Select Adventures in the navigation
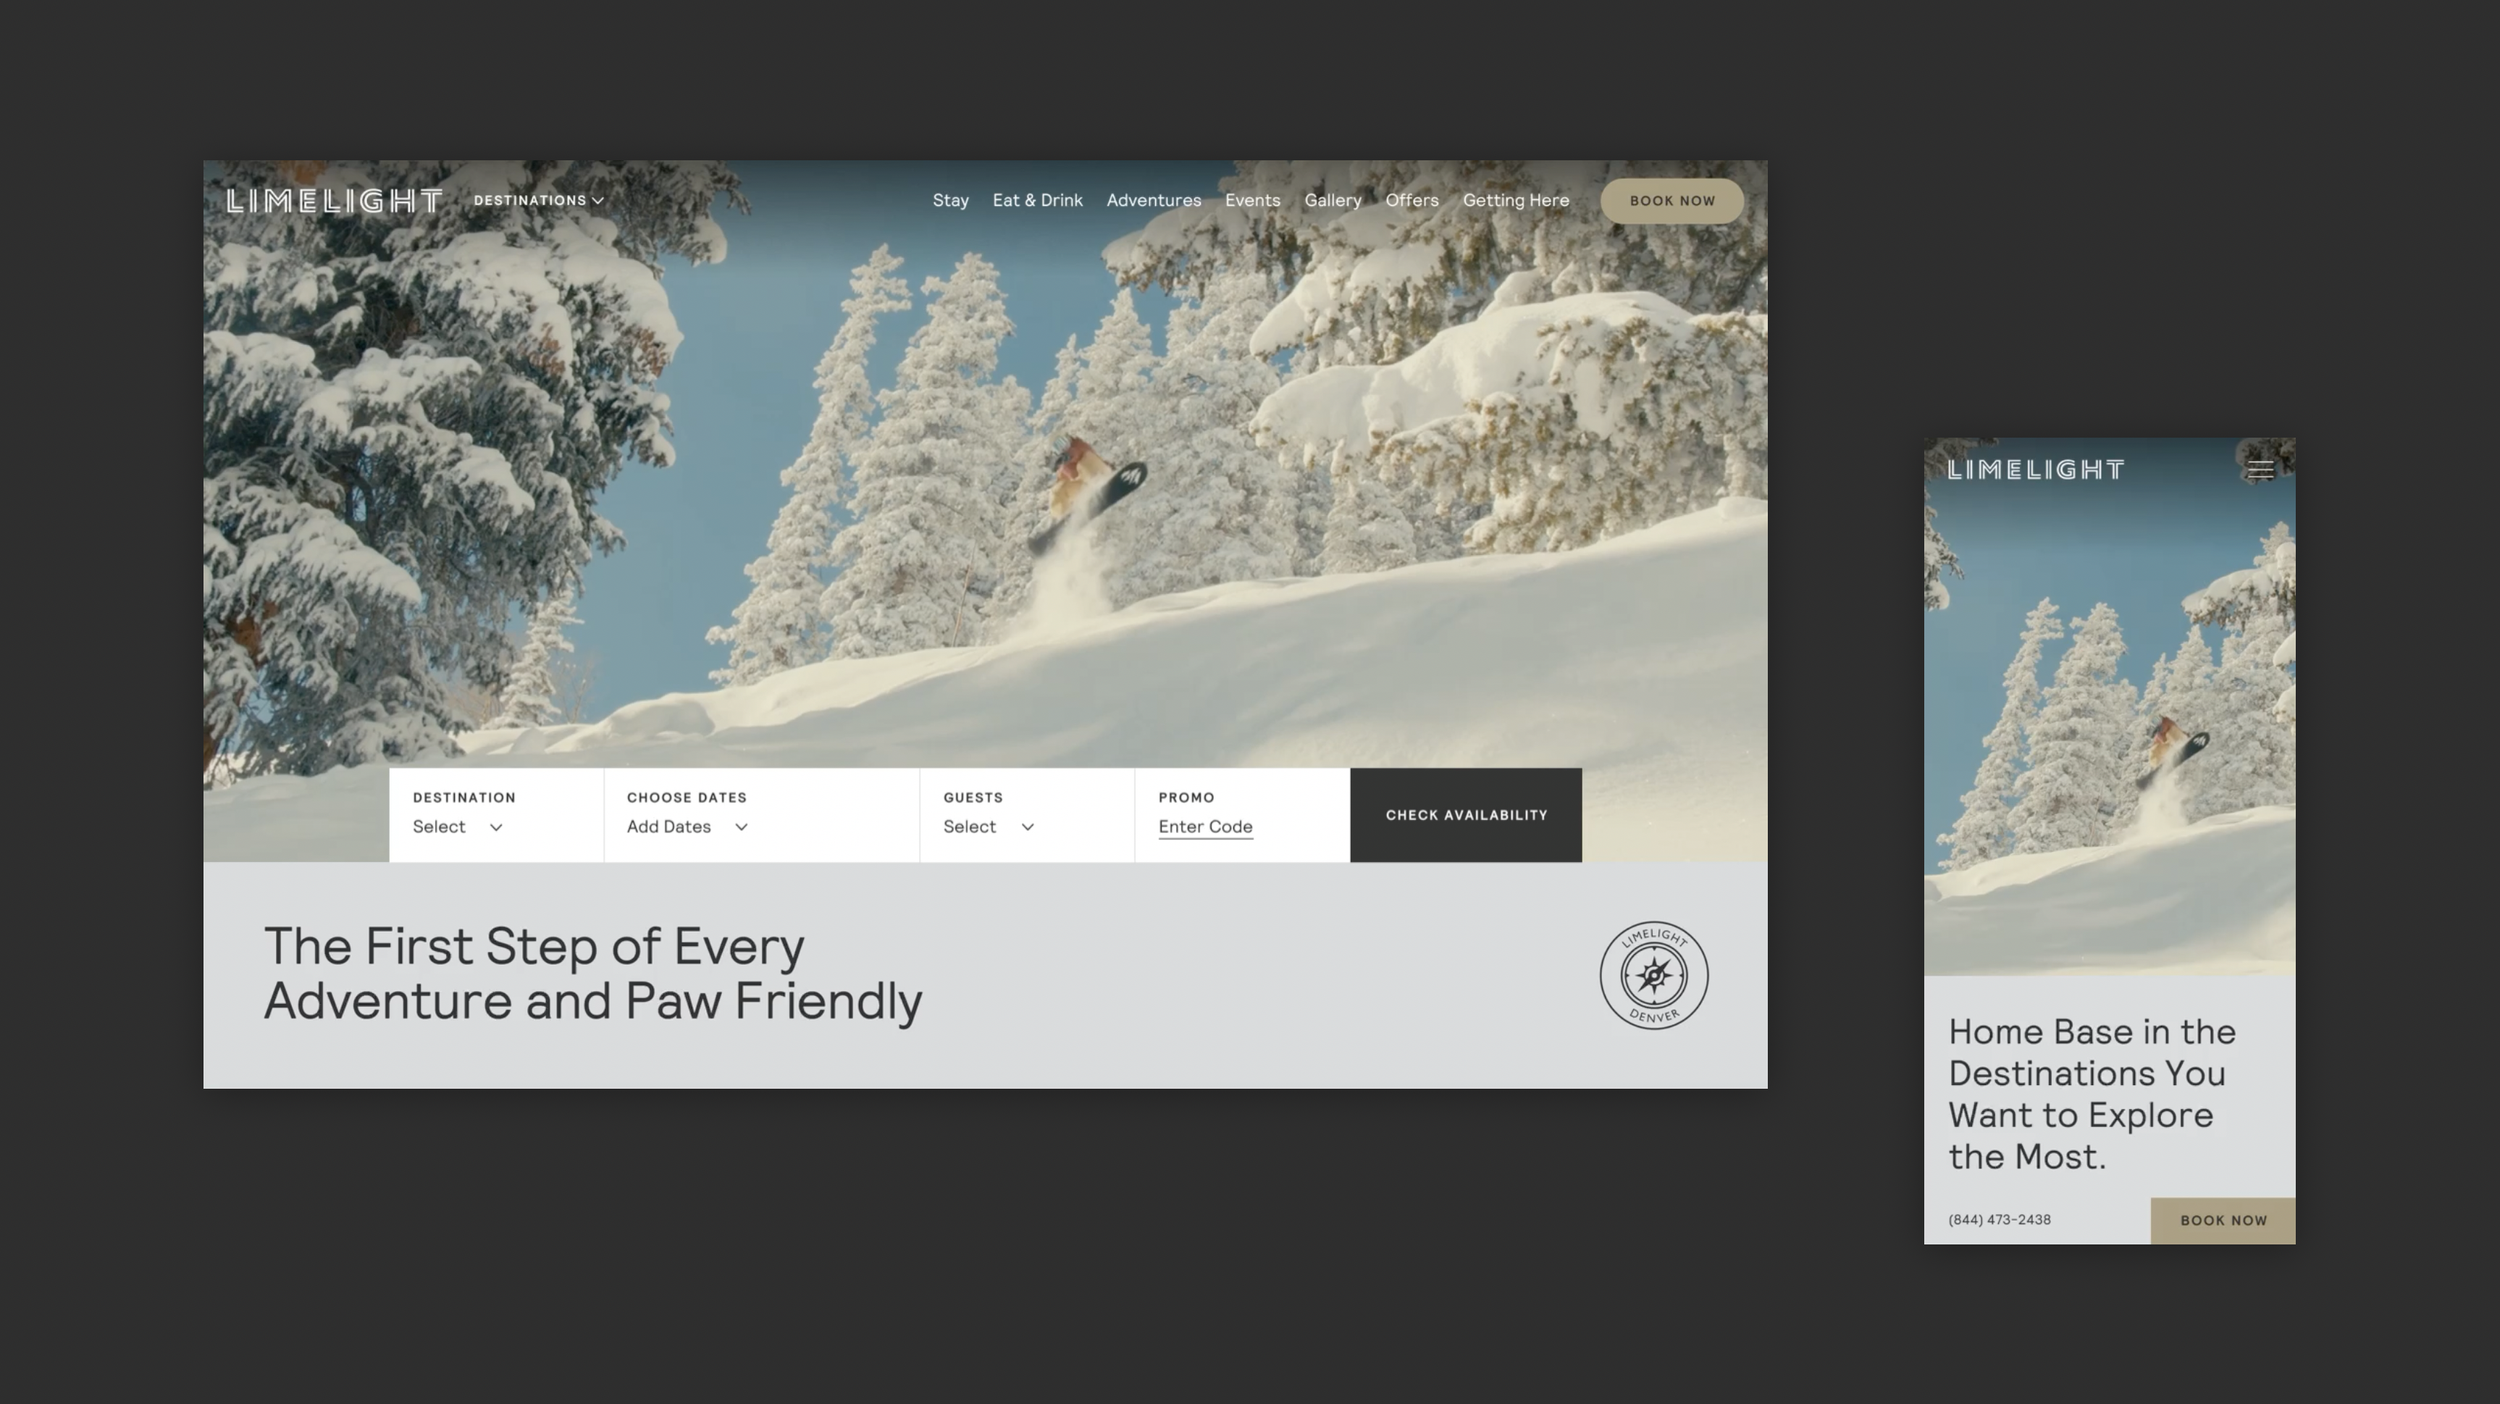 coord(1153,201)
